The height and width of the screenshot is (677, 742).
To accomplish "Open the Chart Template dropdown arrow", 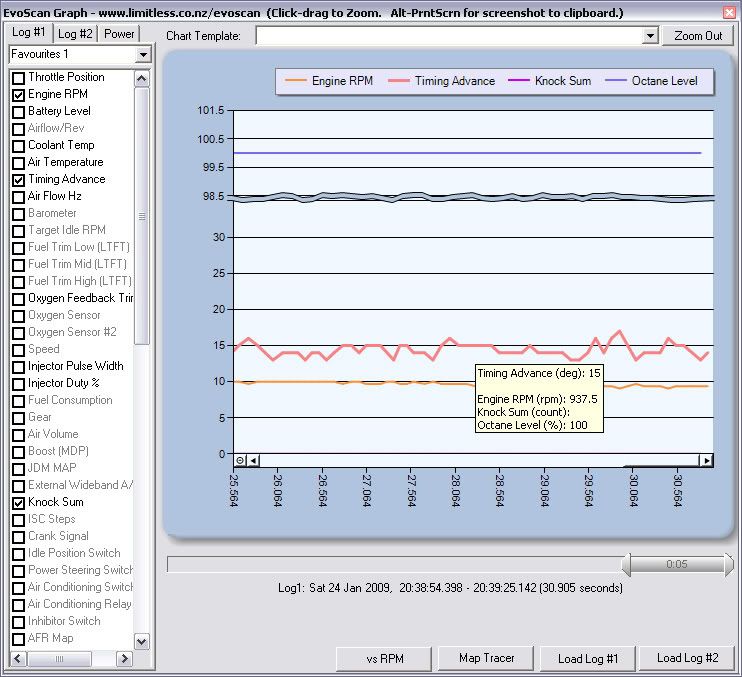I will pos(650,35).
